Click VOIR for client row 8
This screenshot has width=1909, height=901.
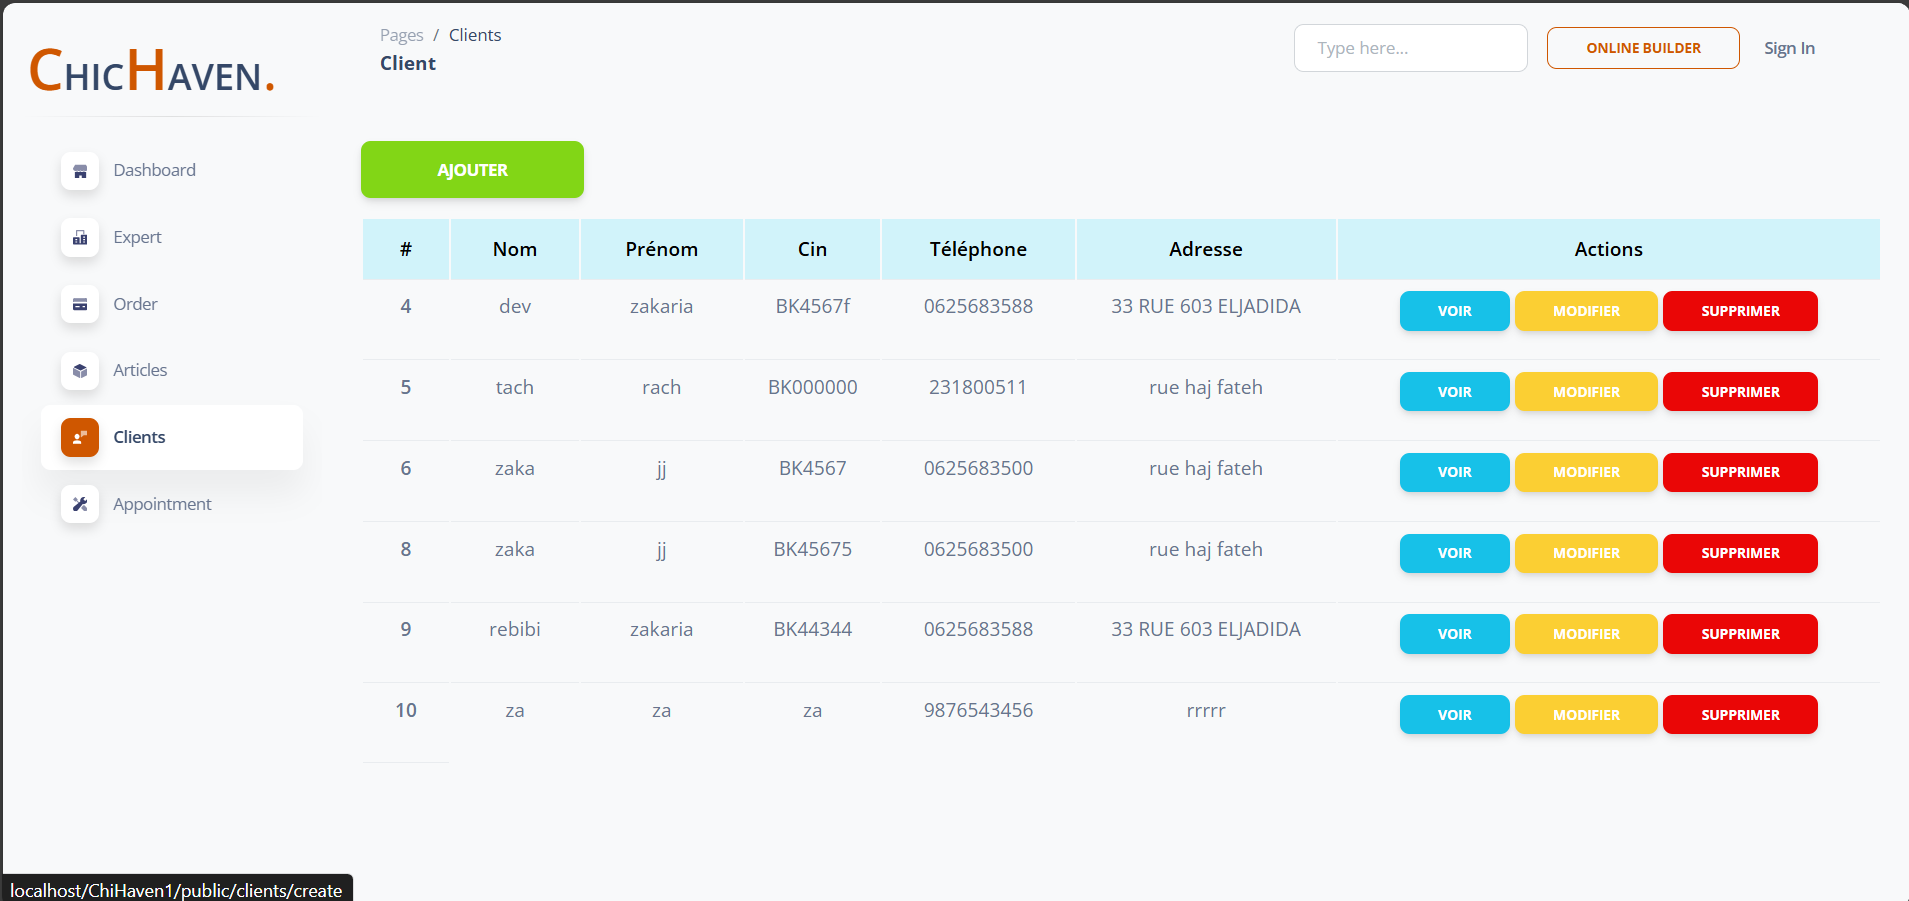click(x=1454, y=553)
